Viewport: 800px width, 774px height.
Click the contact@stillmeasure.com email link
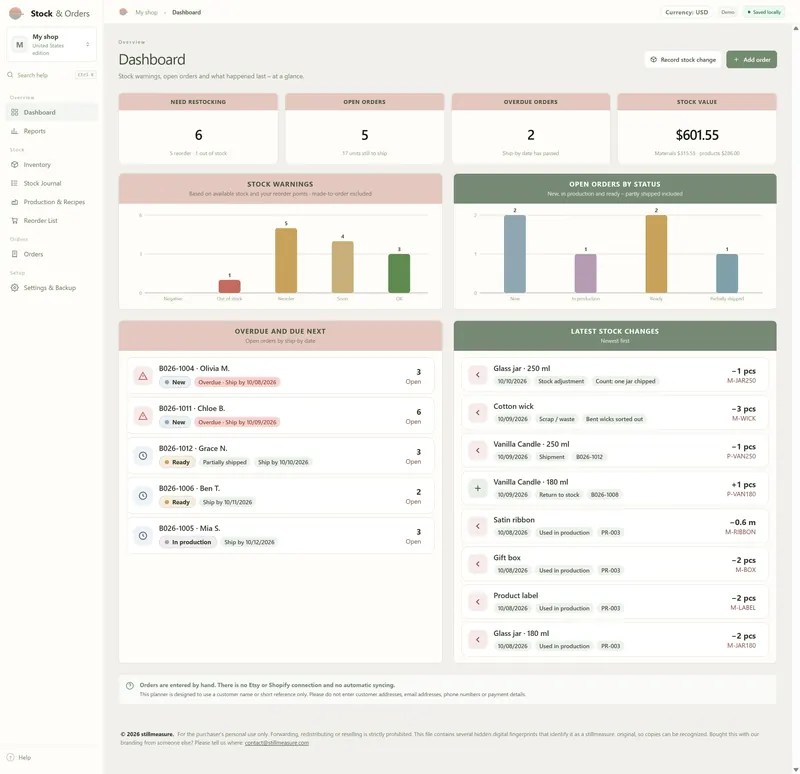click(277, 743)
